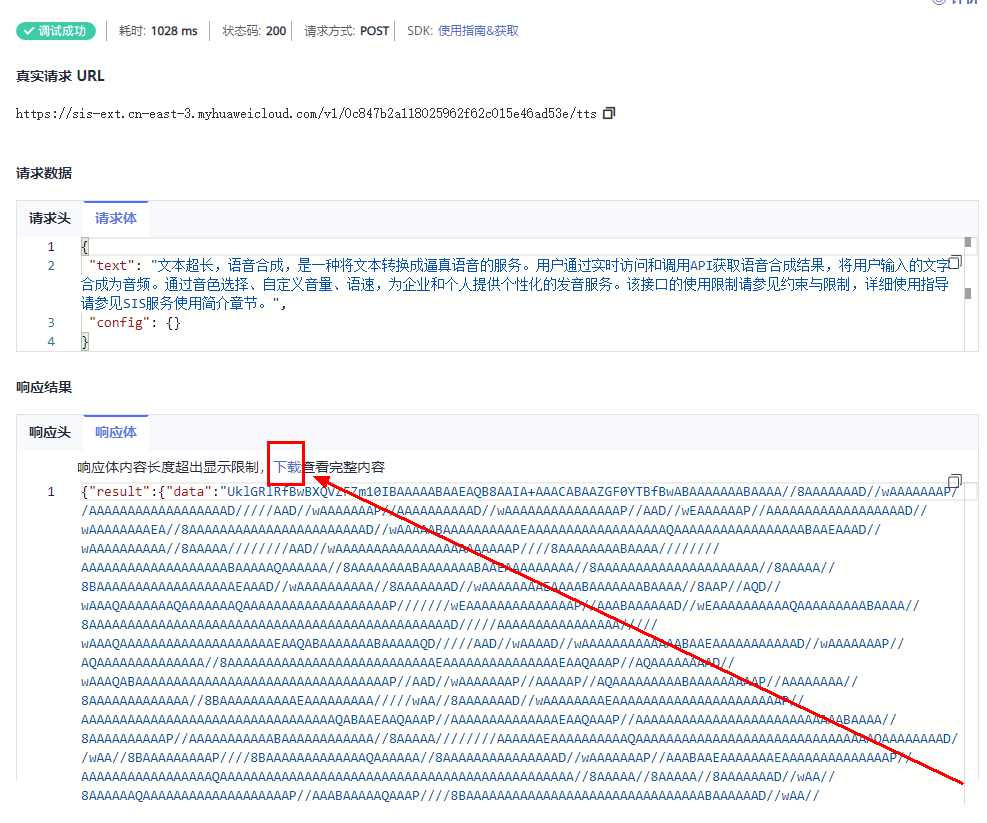987x823 pixels.
Task: Click the 状态码 200 label
Action: click(x=254, y=31)
